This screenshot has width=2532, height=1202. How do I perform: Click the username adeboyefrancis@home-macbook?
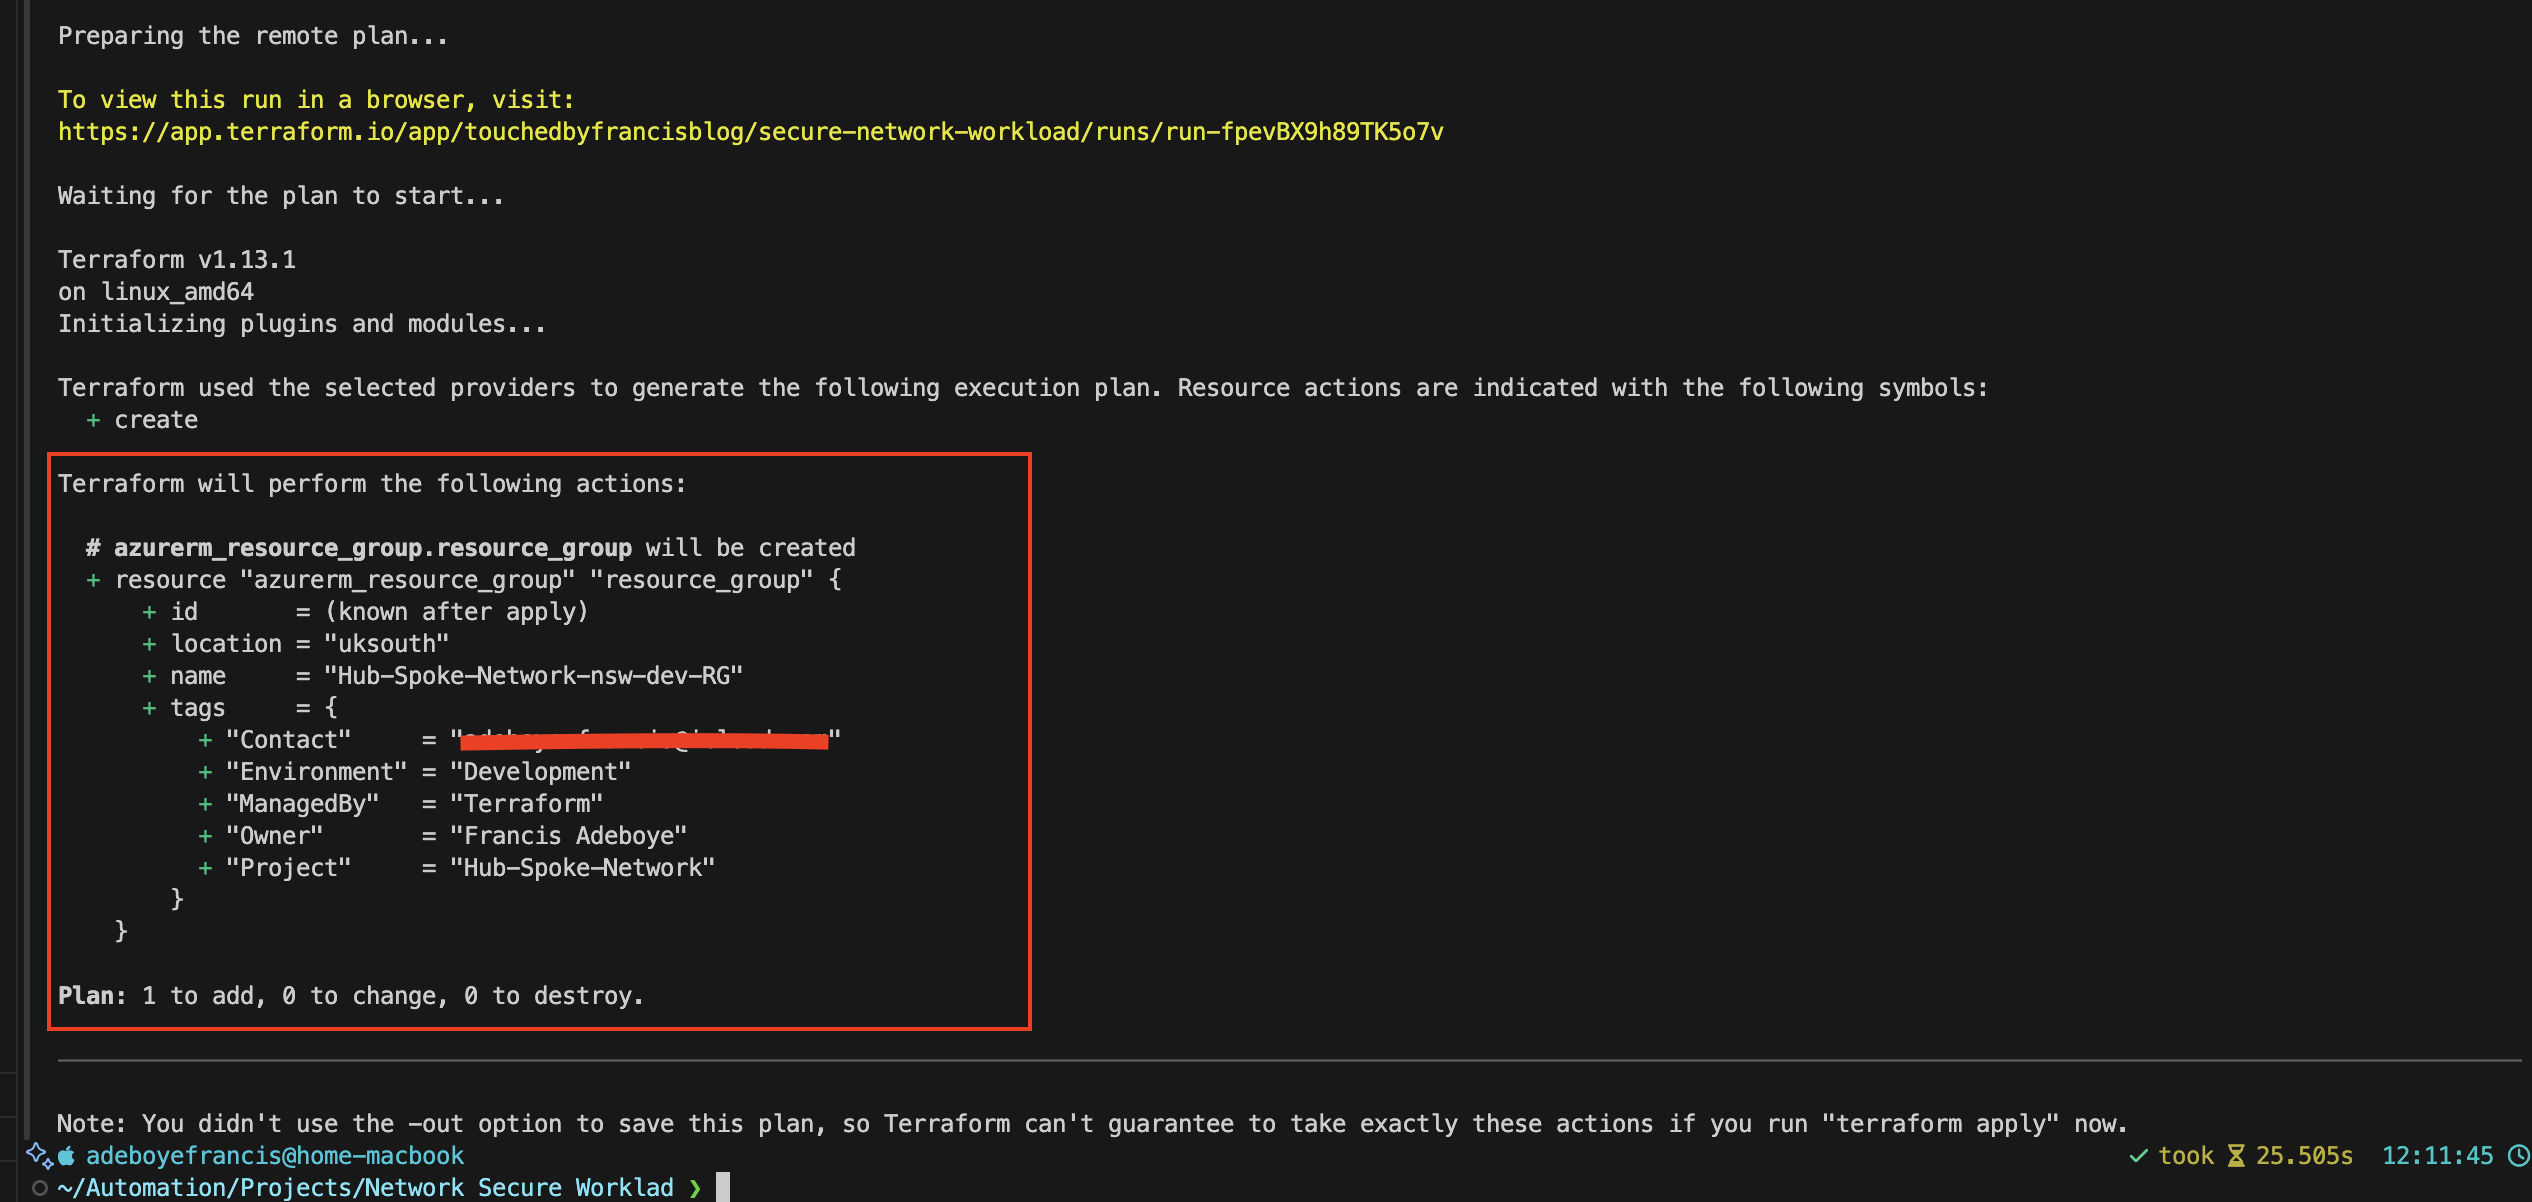tap(275, 1155)
